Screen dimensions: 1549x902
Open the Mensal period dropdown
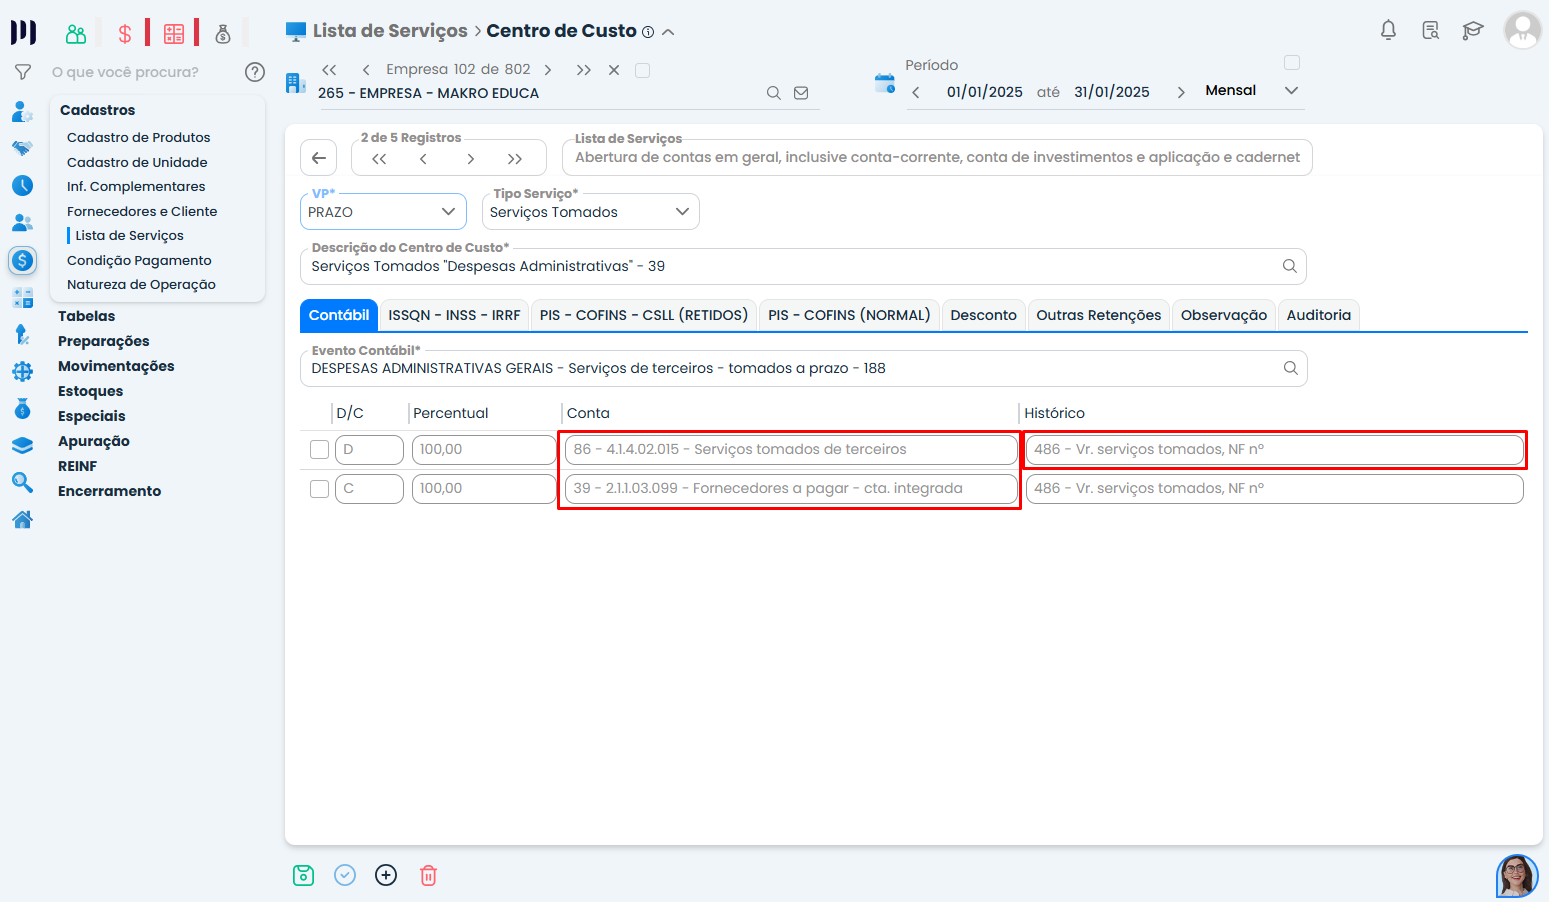(x=1251, y=91)
